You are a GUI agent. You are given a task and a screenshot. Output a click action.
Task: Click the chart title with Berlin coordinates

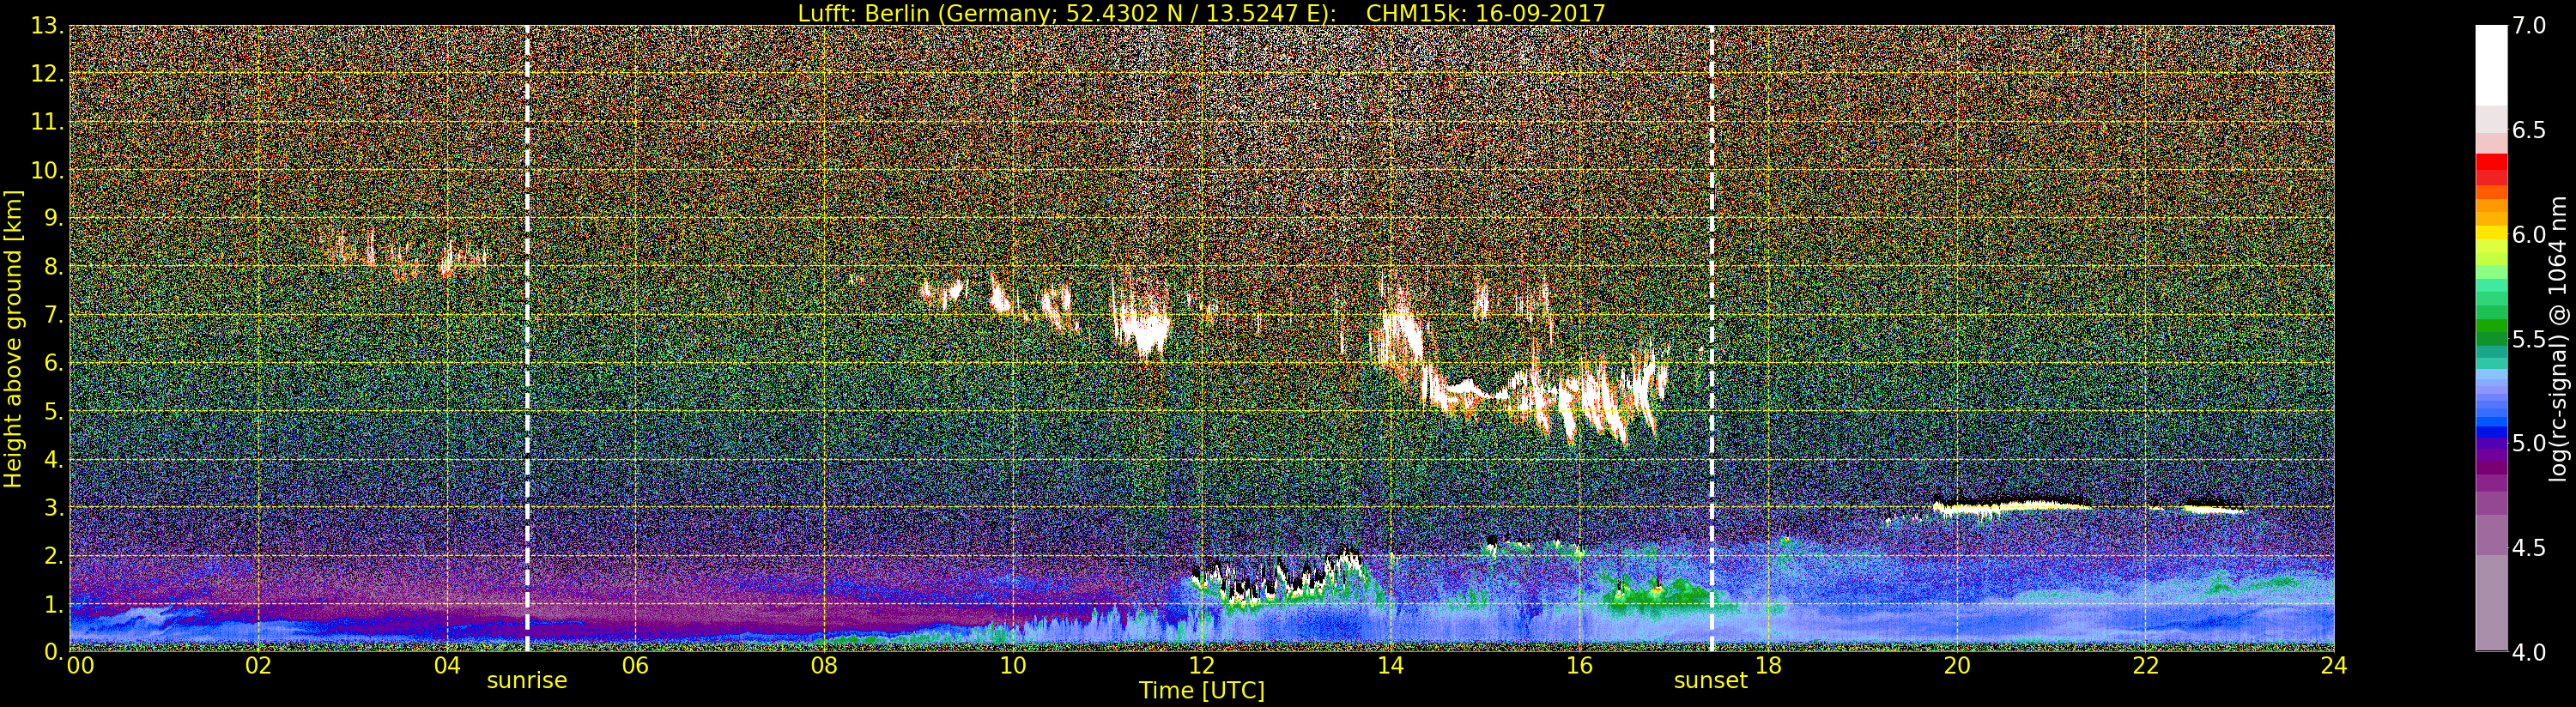pos(1201,13)
